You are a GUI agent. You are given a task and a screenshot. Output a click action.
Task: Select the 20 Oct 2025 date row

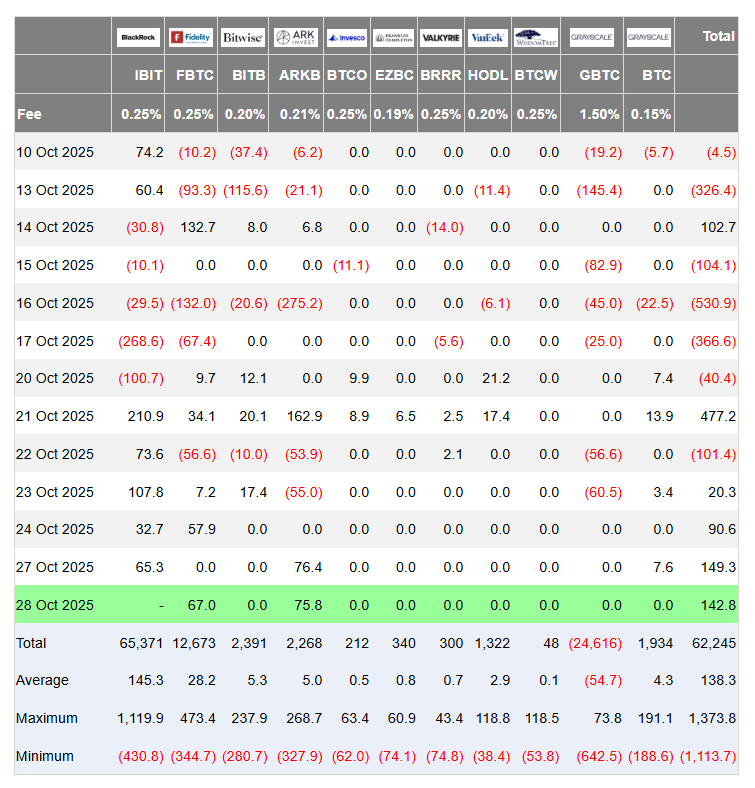point(376,378)
